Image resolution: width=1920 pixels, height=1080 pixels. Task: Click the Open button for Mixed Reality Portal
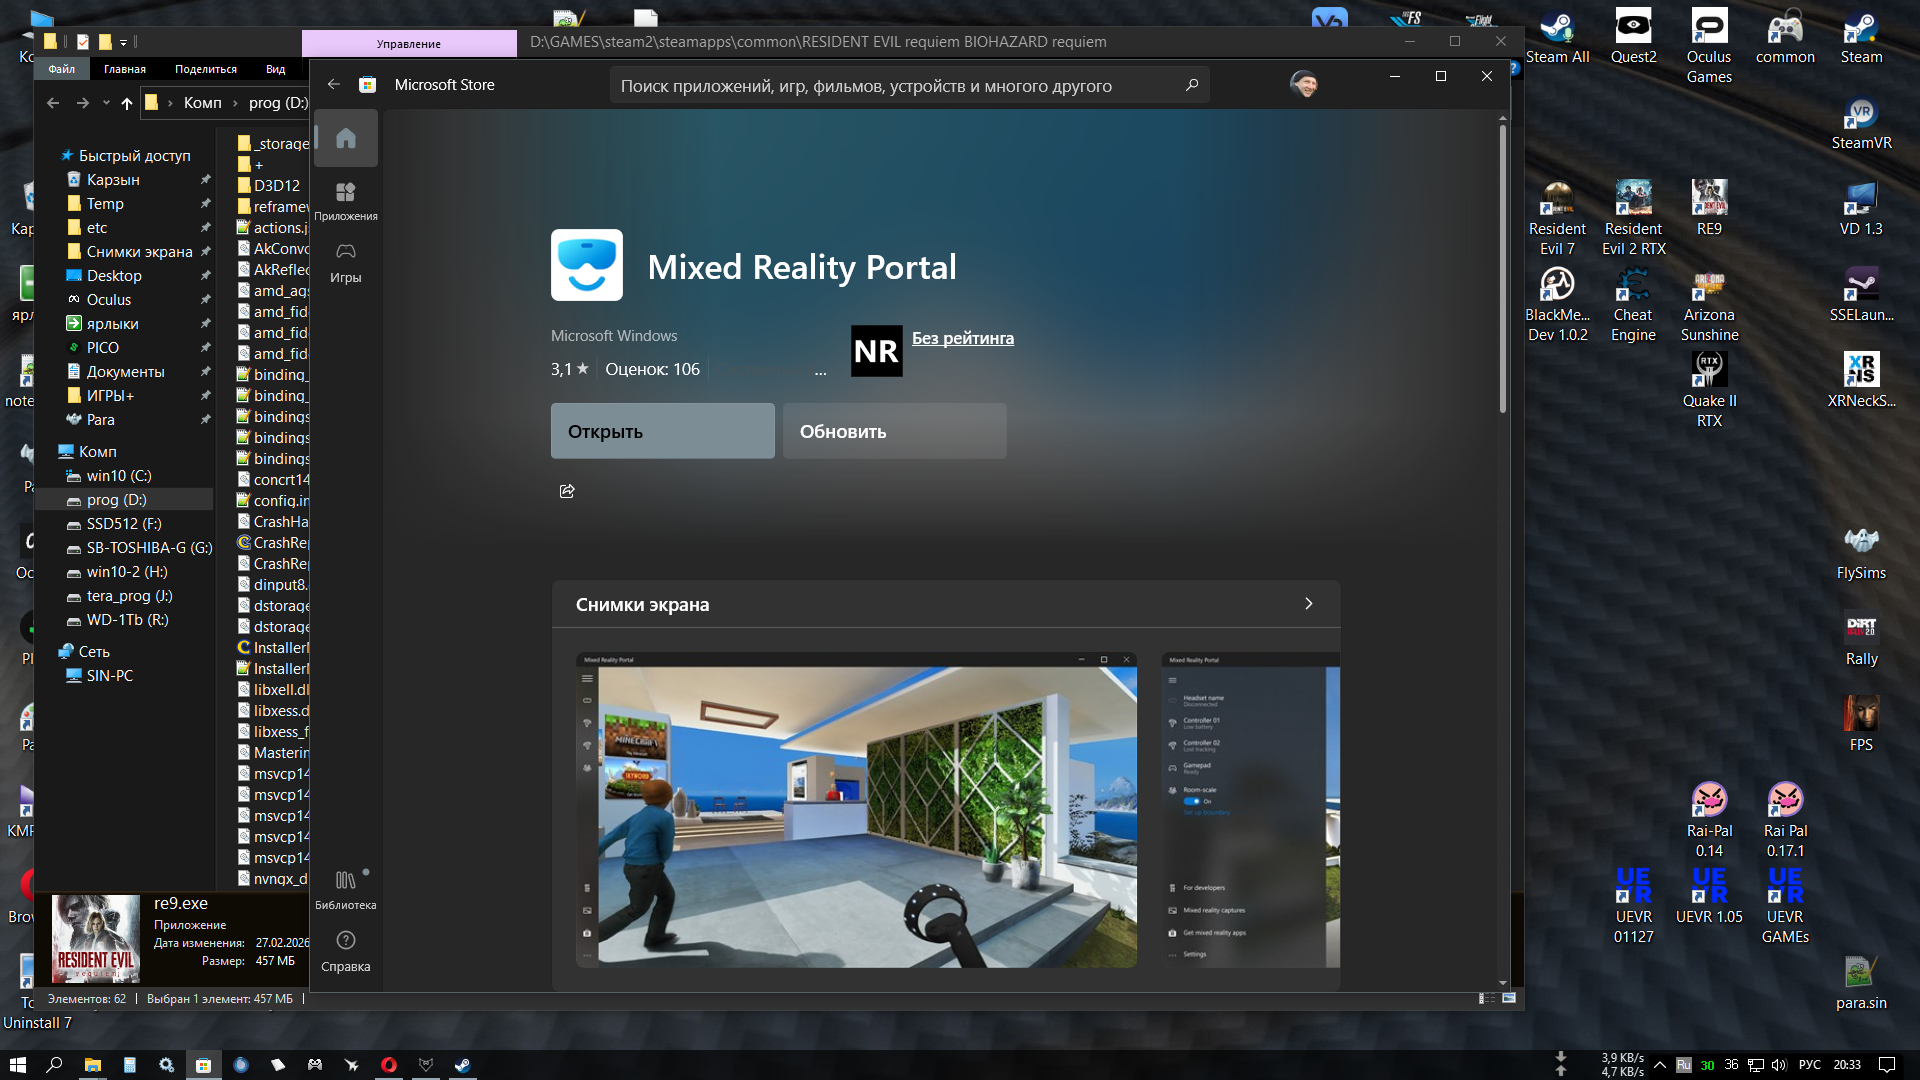pos(662,431)
